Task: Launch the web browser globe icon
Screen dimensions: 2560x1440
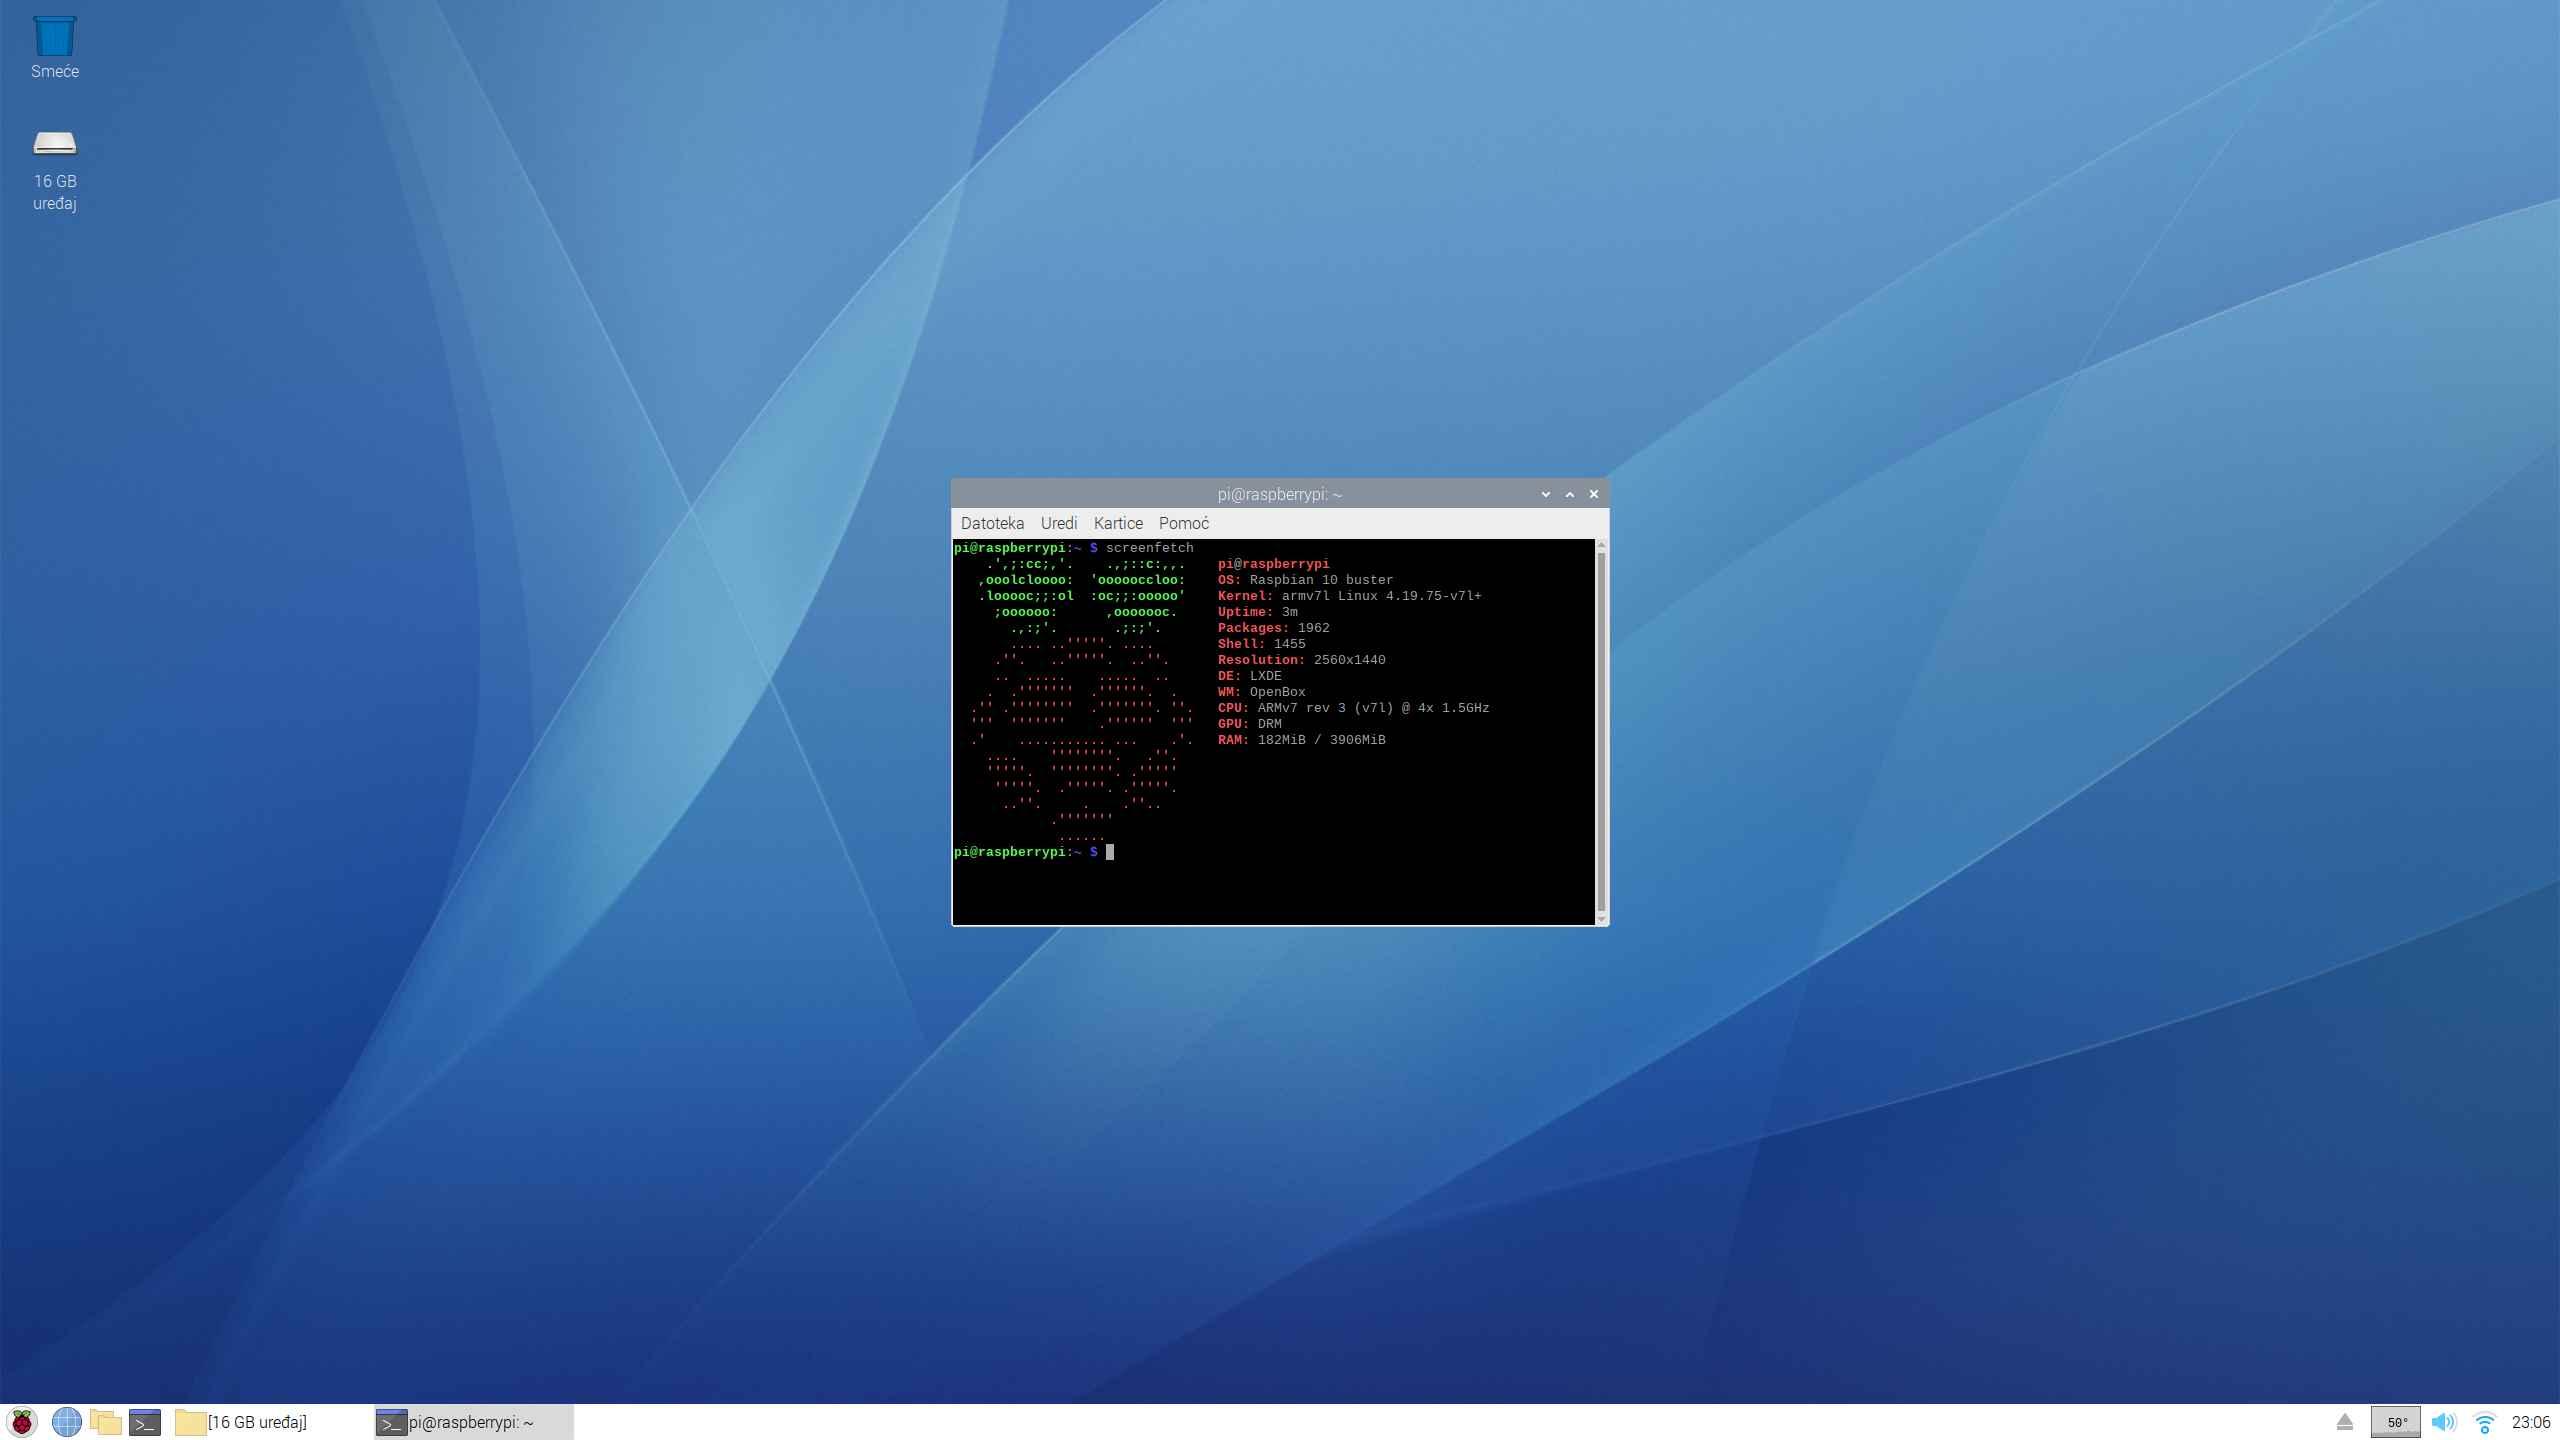Action: 66,1422
